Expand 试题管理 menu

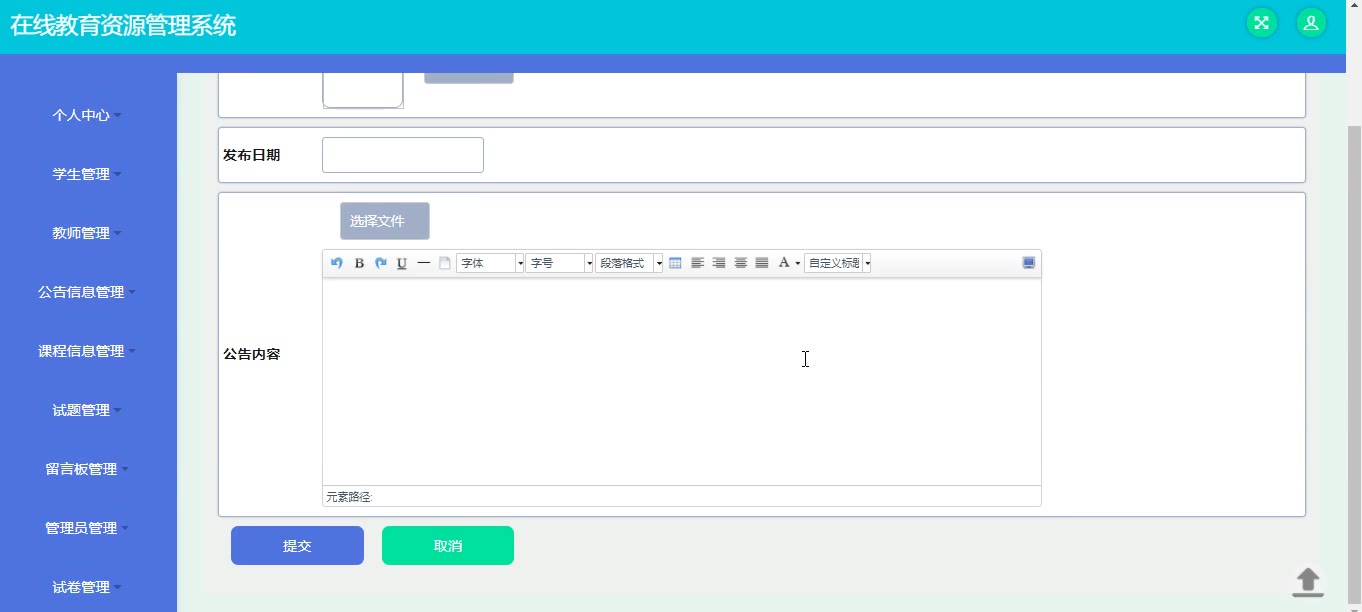88,410
